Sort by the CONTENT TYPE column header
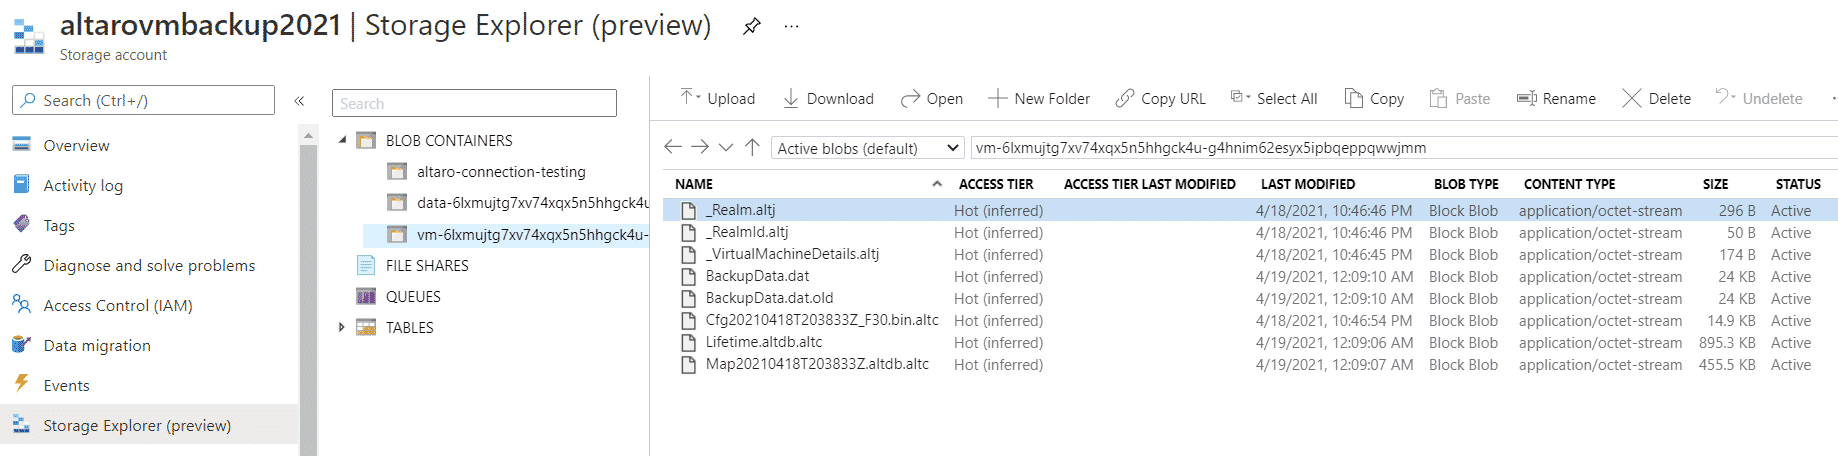 point(1569,184)
